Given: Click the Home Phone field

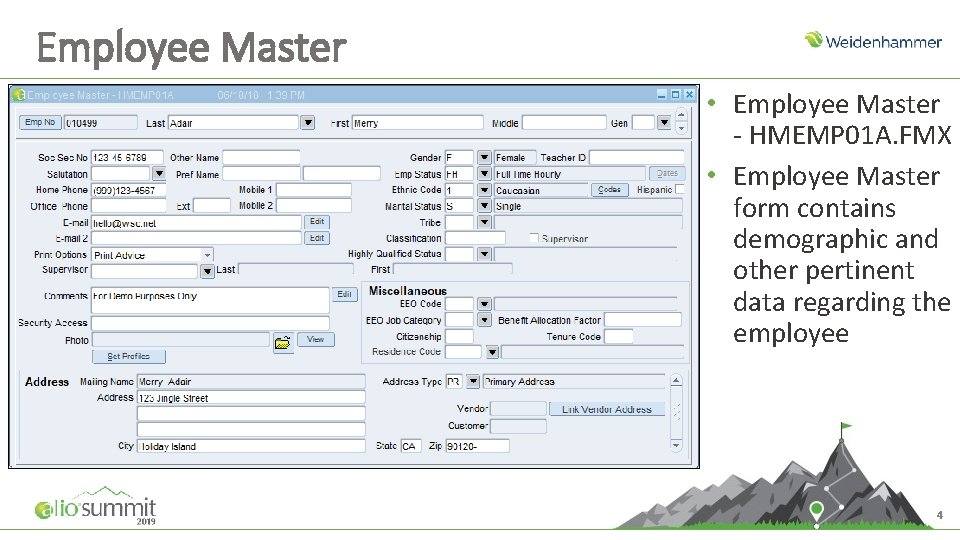Looking at the screenshot, I should coord(129,190).
